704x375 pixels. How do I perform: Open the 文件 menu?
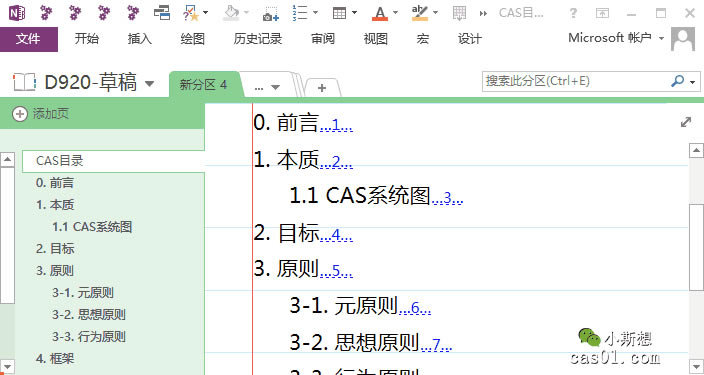(29, 39)
